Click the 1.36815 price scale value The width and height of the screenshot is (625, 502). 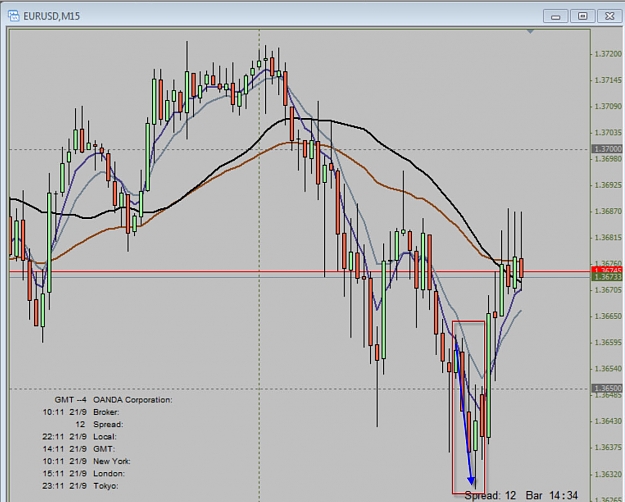[x=608, y=237]
